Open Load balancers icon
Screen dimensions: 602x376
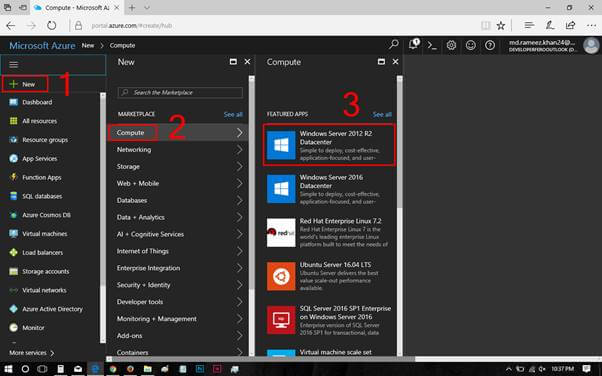13,253
